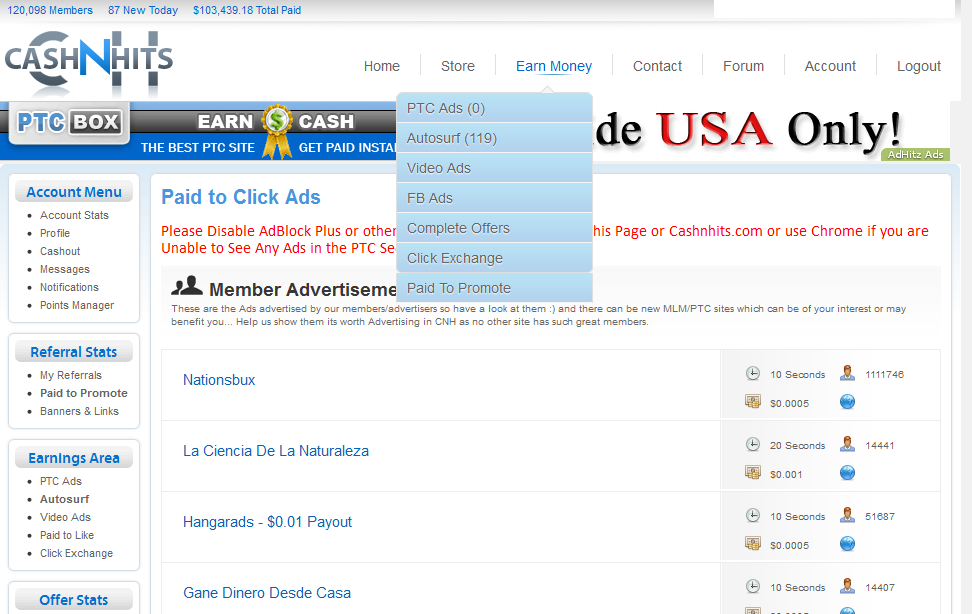Open the Store menu
Image resolution: width=972 pixels, height=614 pixels.
pos(458,66)
